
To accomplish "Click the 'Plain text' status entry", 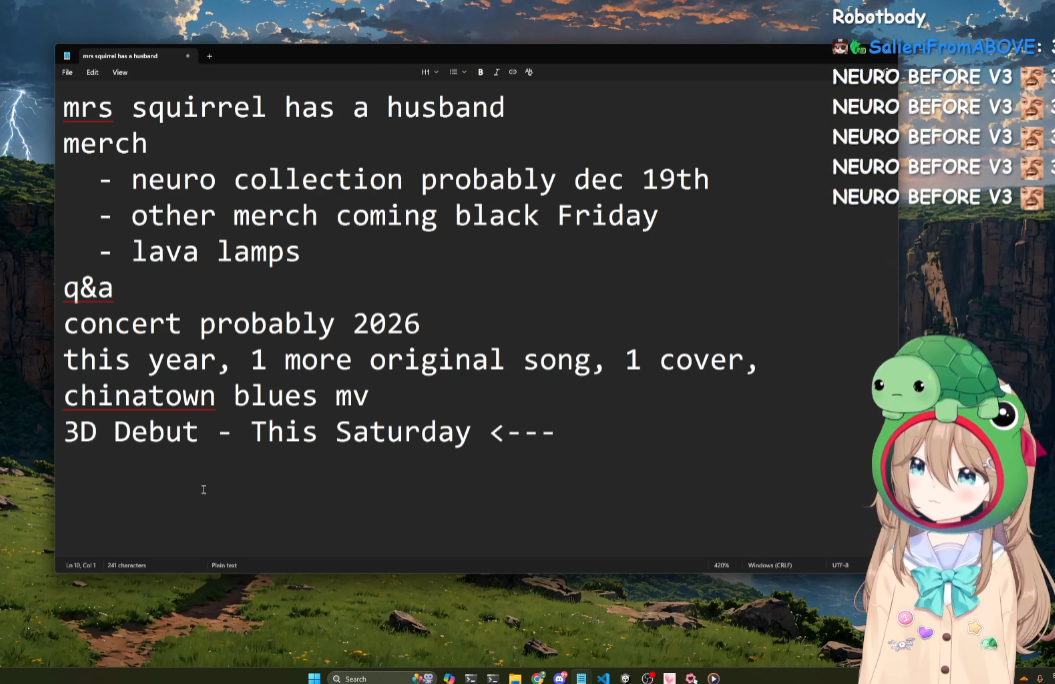I will (x=224, y=566).
